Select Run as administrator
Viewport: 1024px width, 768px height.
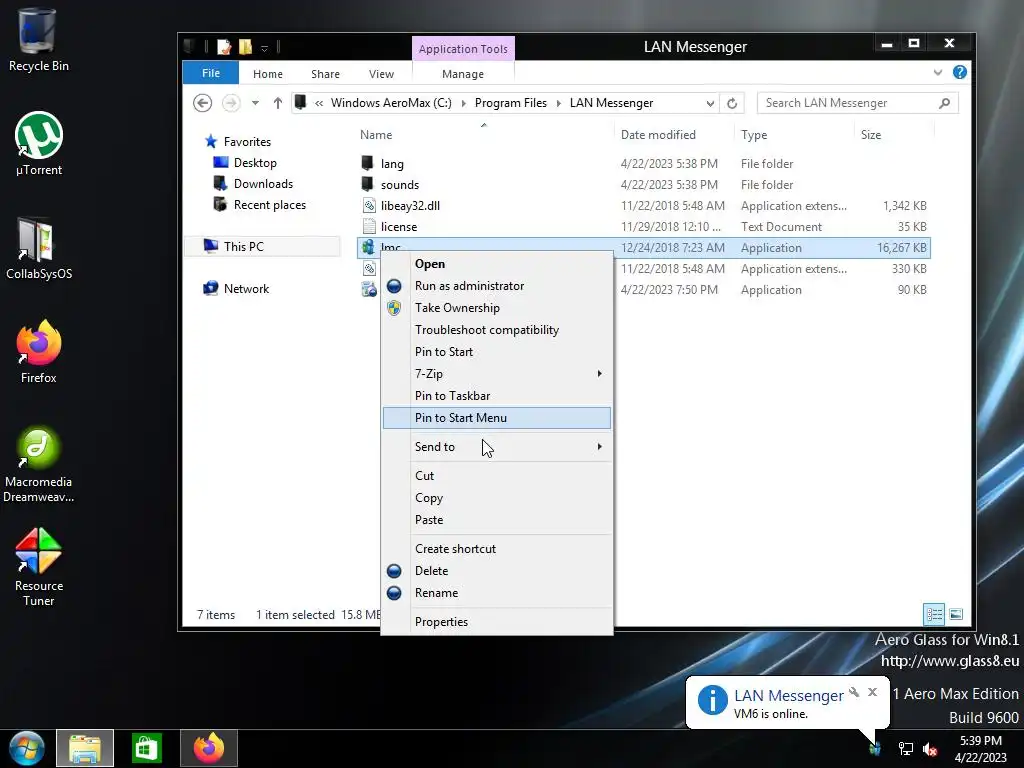pos(497,286)
